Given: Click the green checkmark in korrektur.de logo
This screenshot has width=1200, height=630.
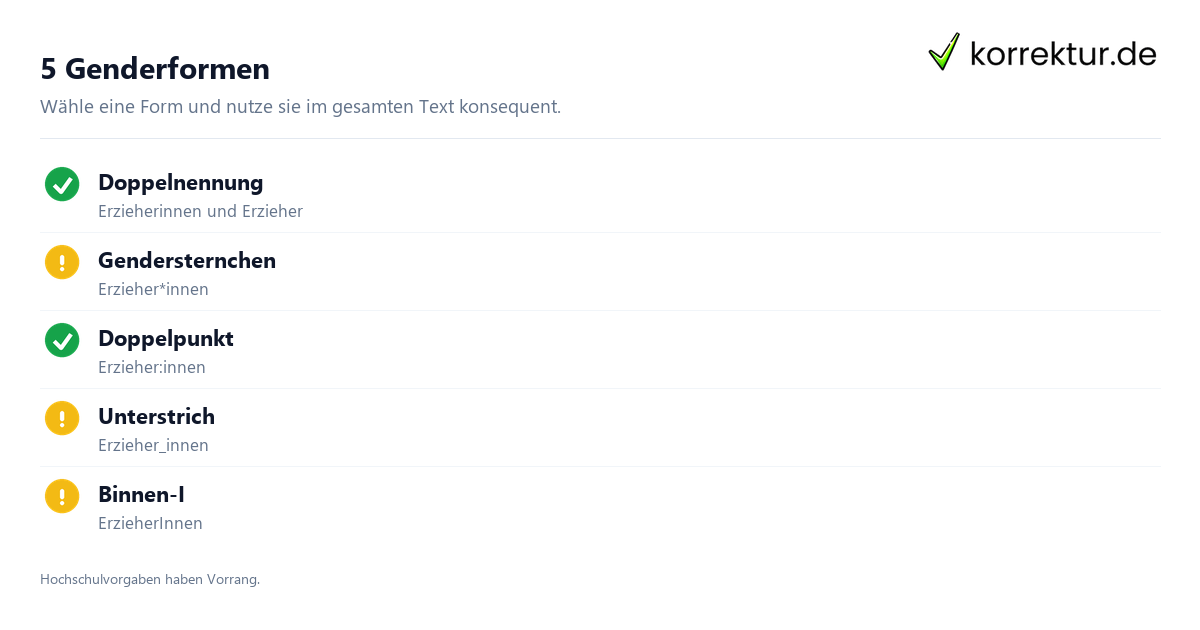Looking at the screenshot, I should point(944,52).
